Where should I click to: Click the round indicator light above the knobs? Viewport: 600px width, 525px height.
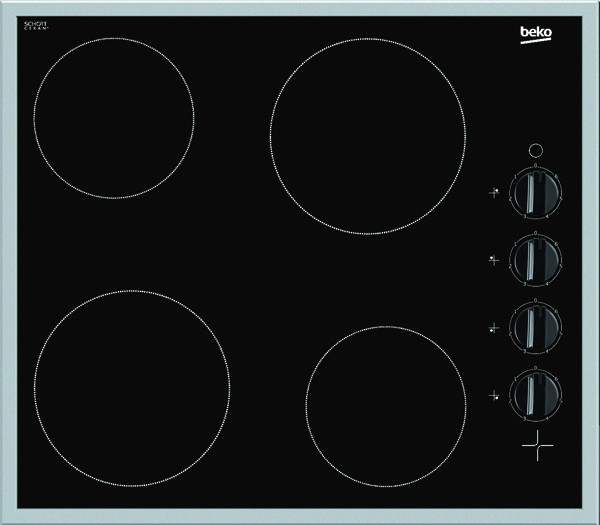pos(535,146)
